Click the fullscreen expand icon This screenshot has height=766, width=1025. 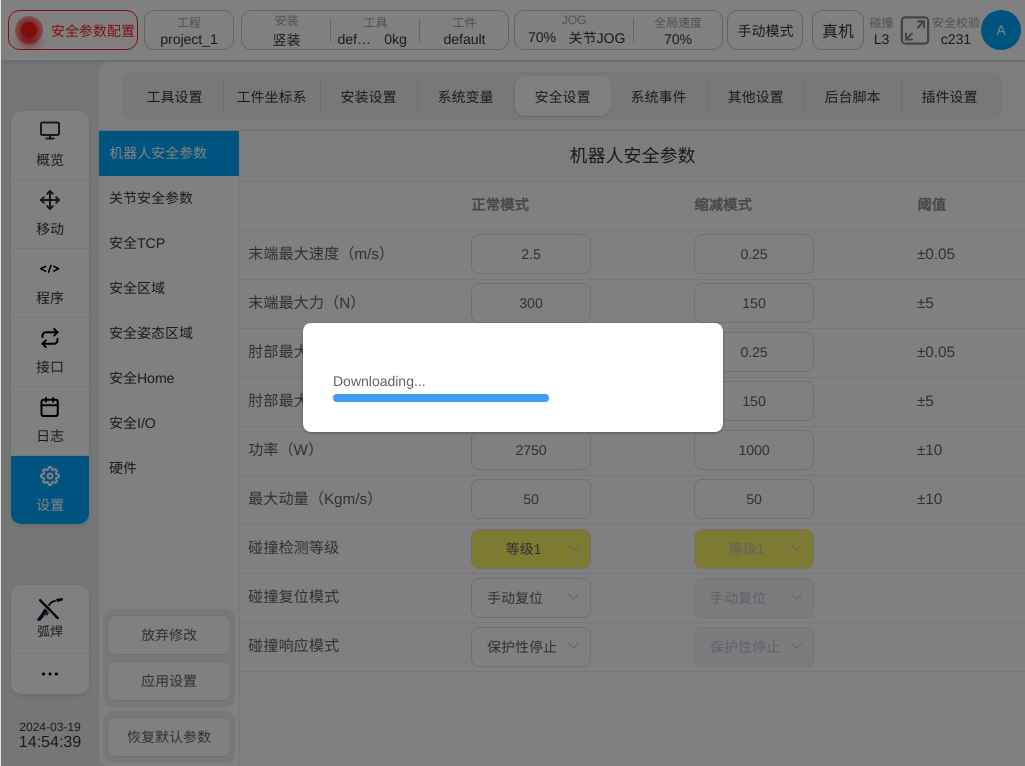coord(915,30)
